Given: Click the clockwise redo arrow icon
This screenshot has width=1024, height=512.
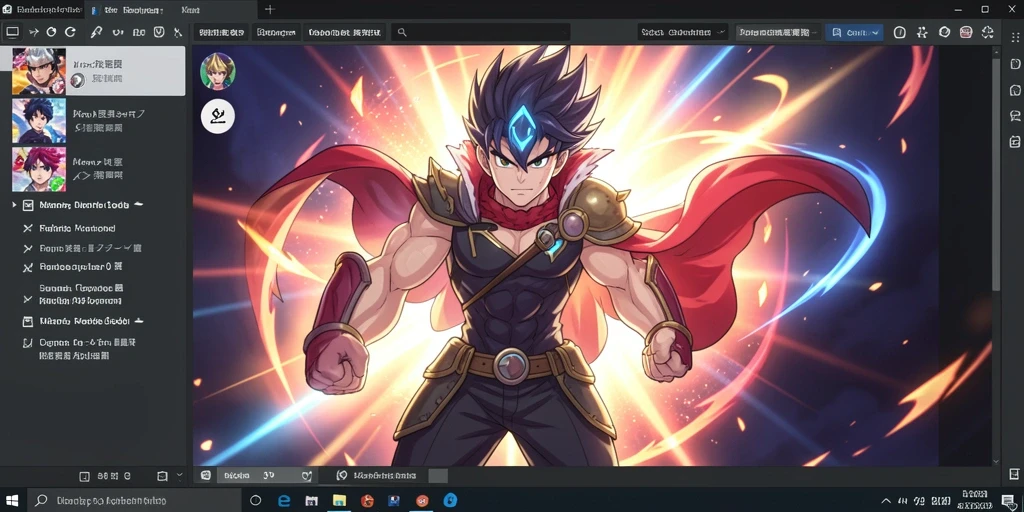Looking at the screenshot, I should coord(70,32).
